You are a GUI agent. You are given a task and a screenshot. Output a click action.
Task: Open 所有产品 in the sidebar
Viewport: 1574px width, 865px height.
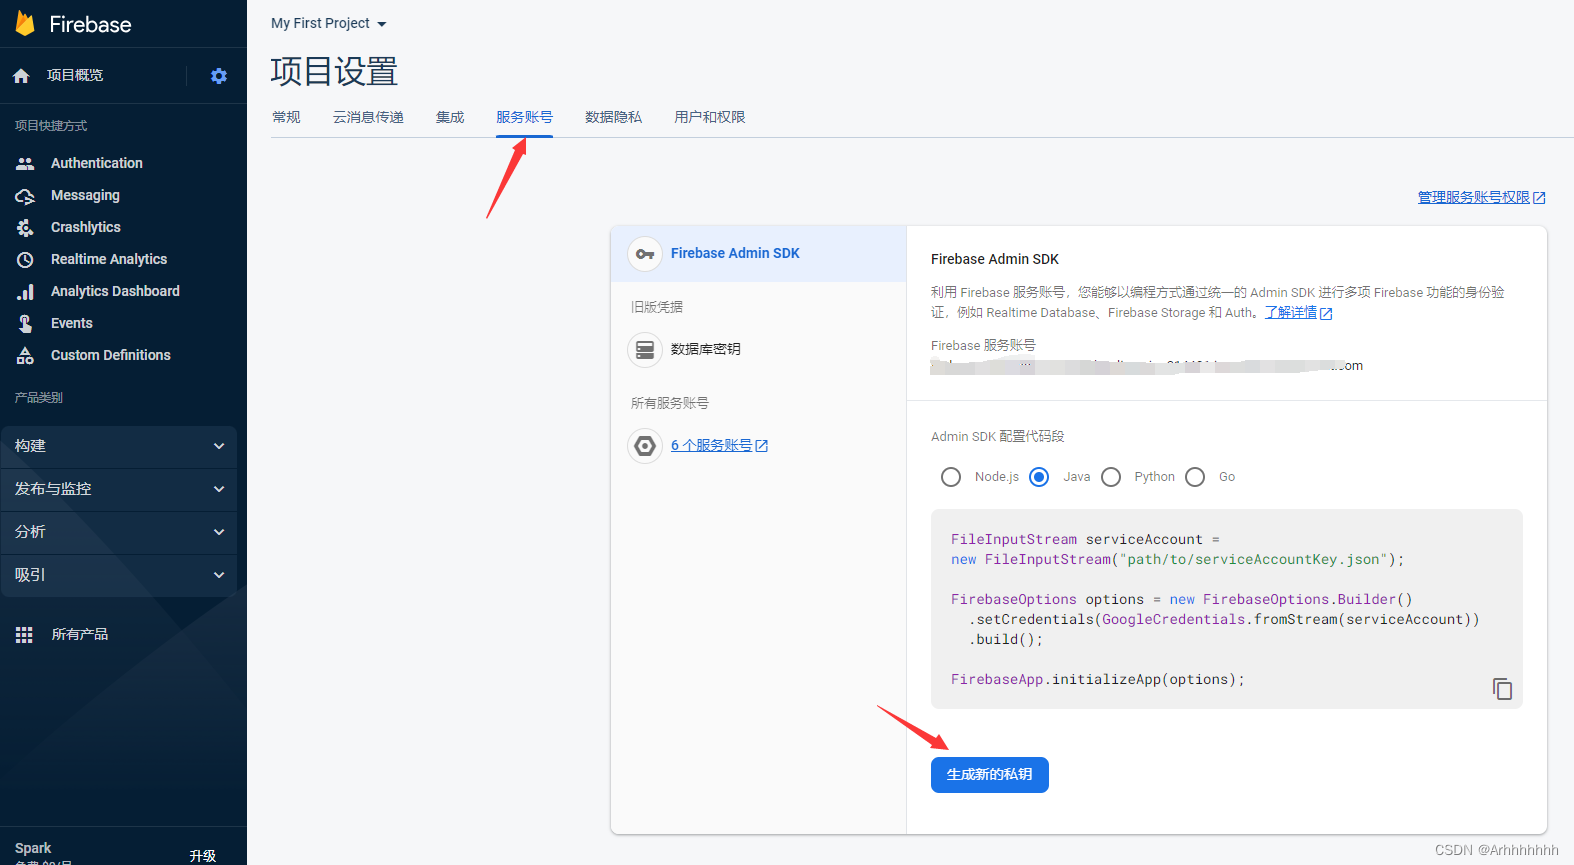(80, 635)
